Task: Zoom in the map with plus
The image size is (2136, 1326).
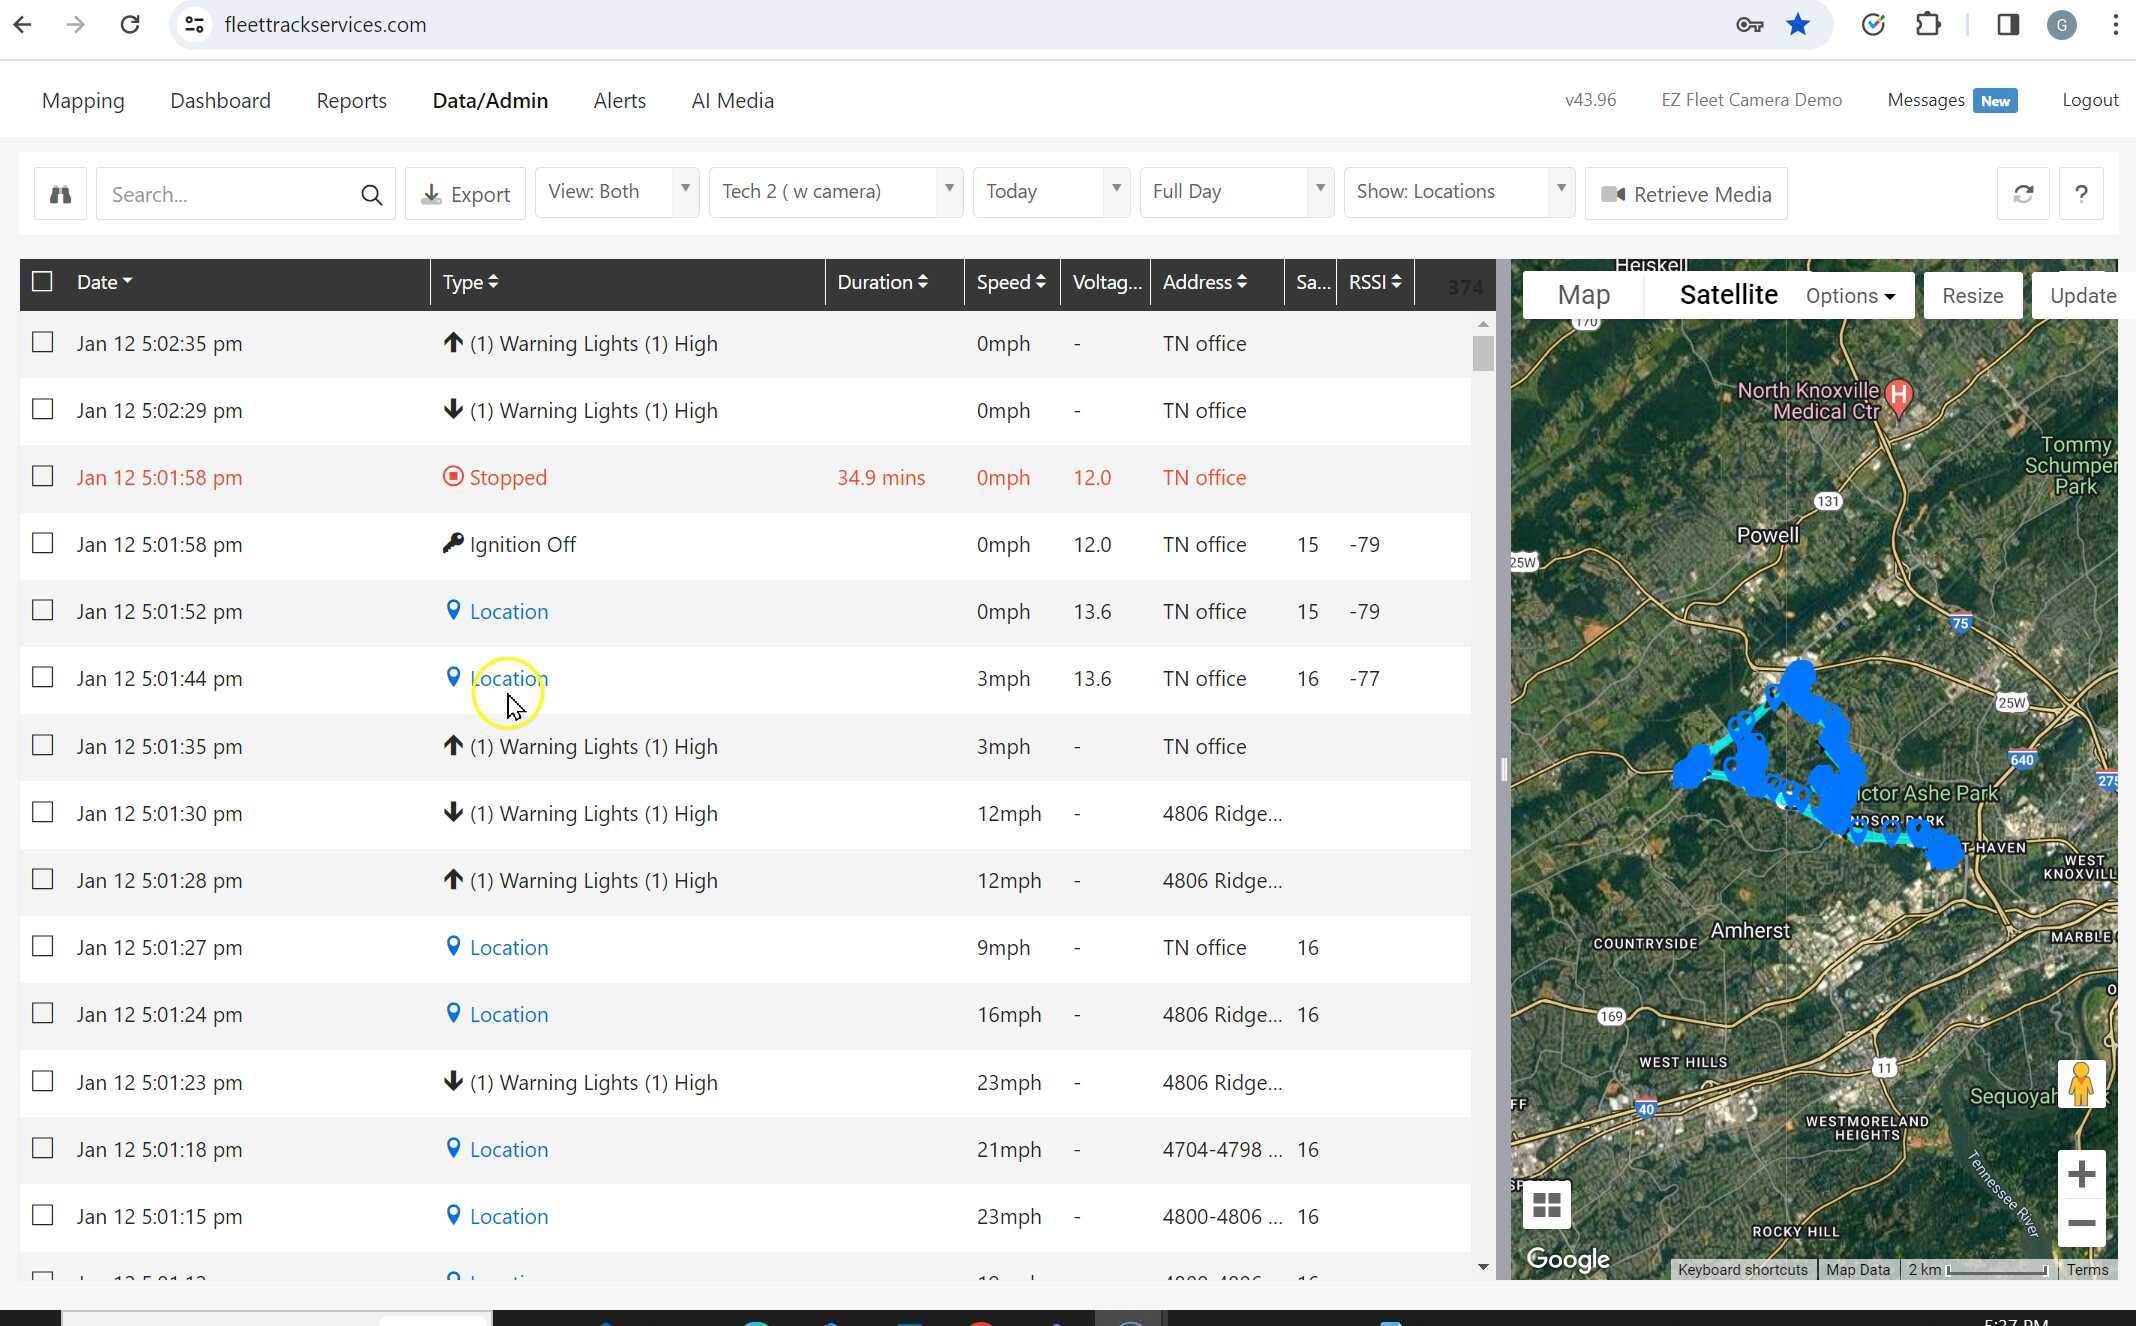Action: point(2081,1174)
